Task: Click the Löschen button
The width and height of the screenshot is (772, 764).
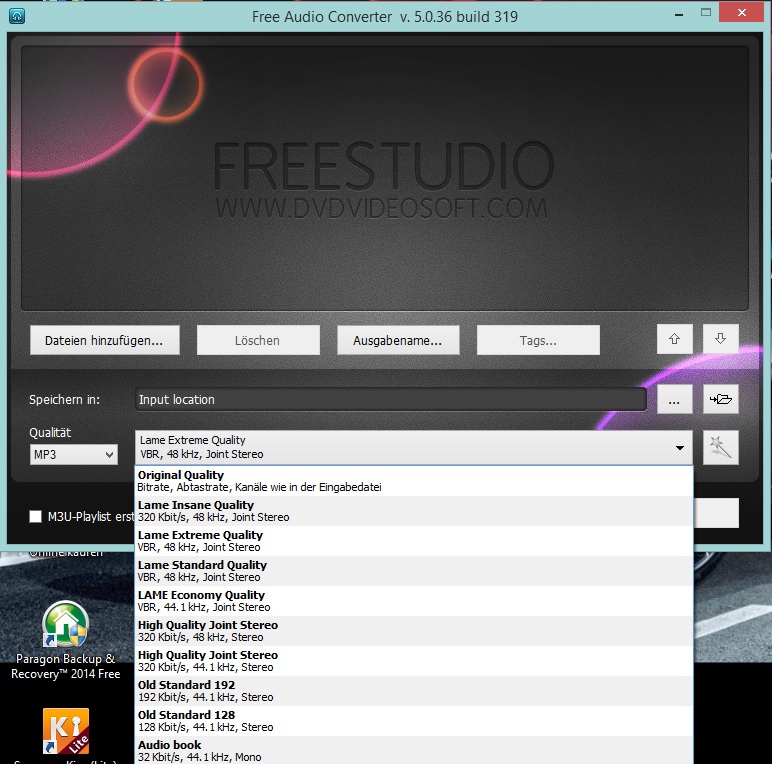Action: click(258, 340)
